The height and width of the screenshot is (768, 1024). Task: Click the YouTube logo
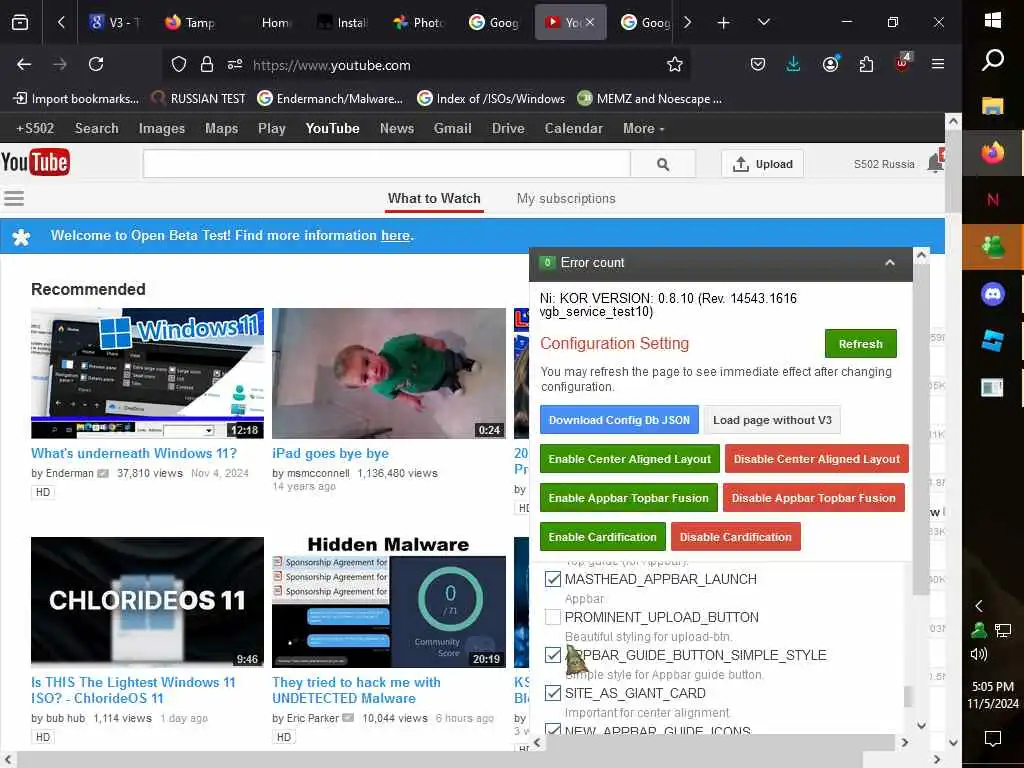pyautogui.click(x=35, y=163)
